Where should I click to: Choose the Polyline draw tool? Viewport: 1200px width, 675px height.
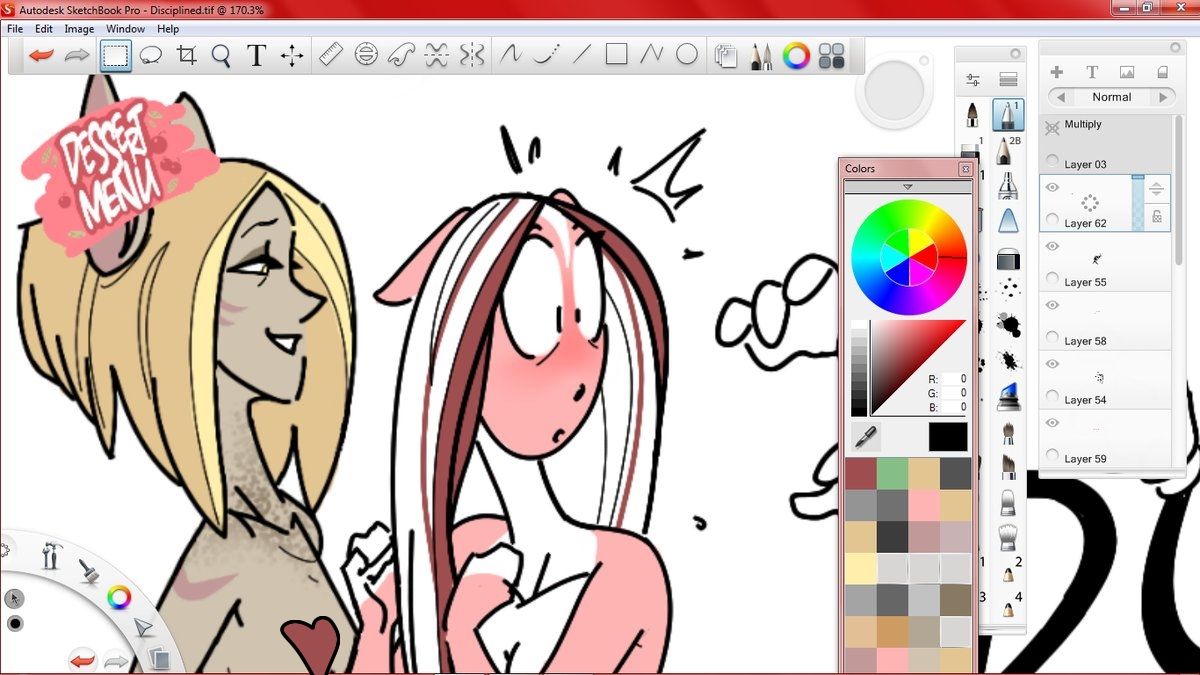[x=651, y=55]
